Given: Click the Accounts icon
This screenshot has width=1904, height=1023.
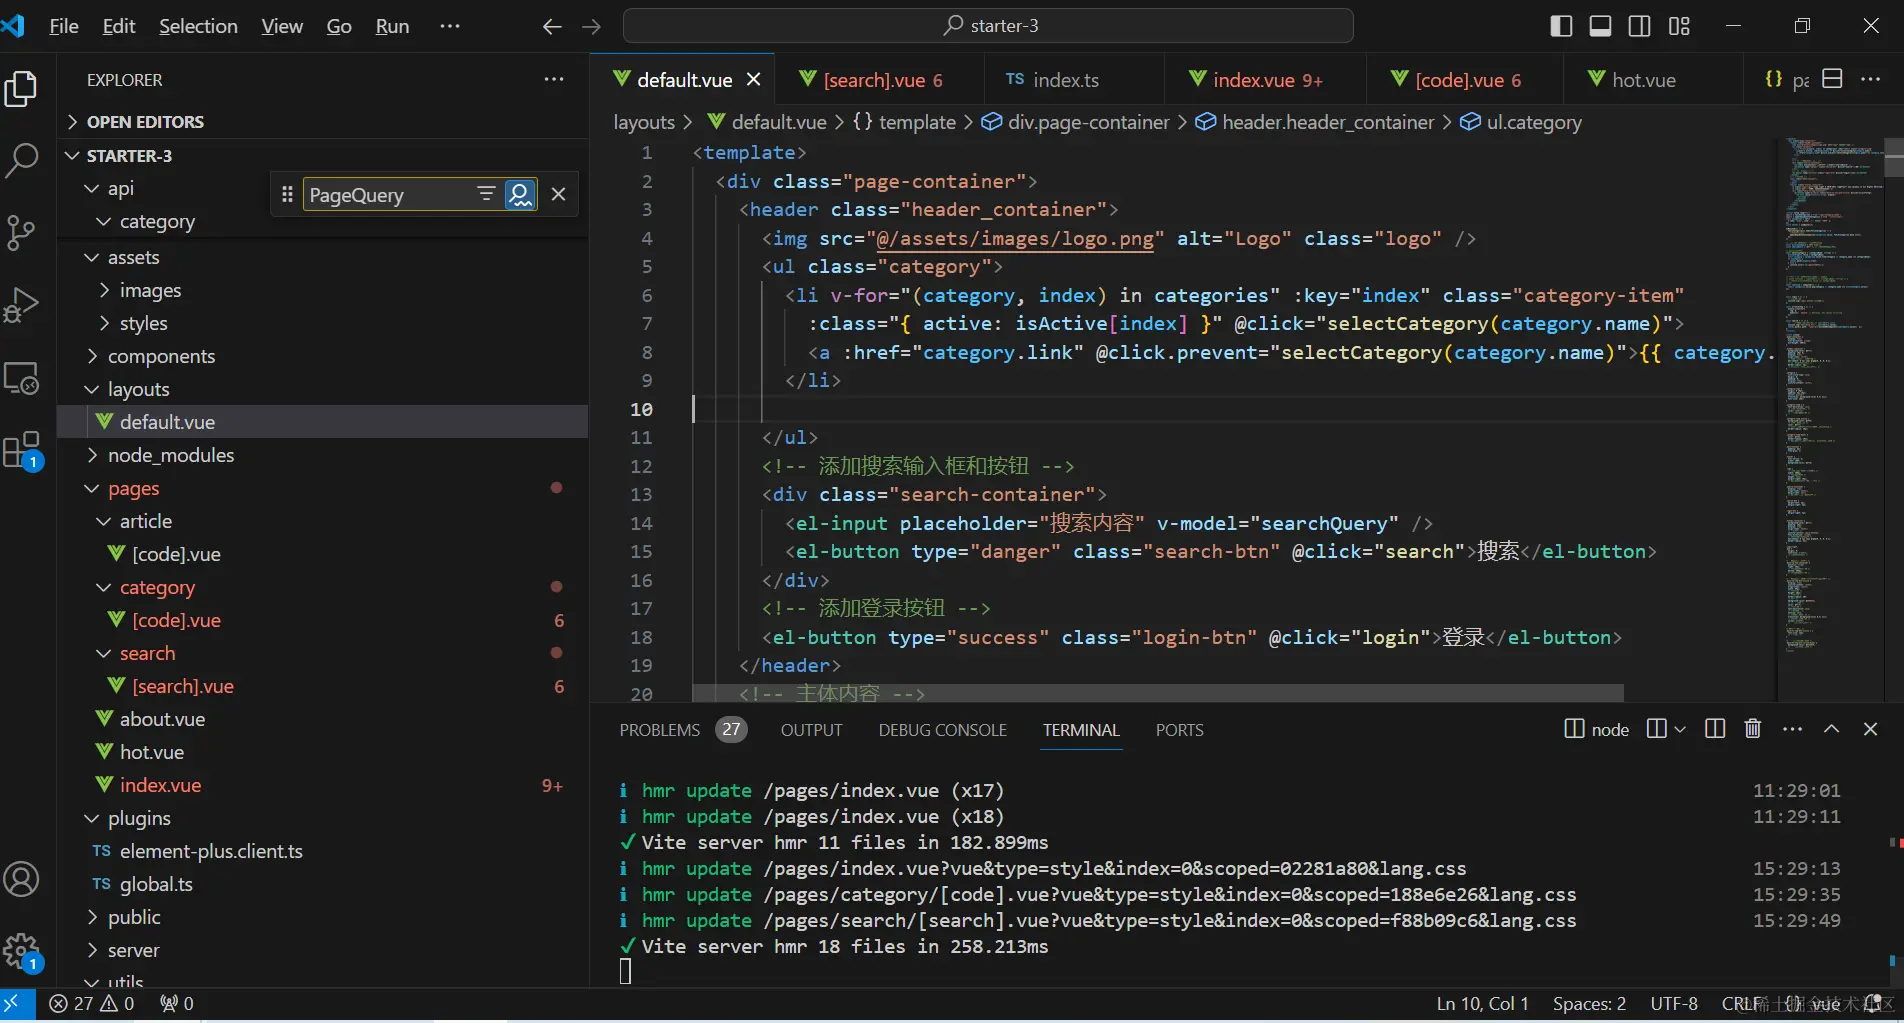Looking at the screenshot, I should (22, 880).
